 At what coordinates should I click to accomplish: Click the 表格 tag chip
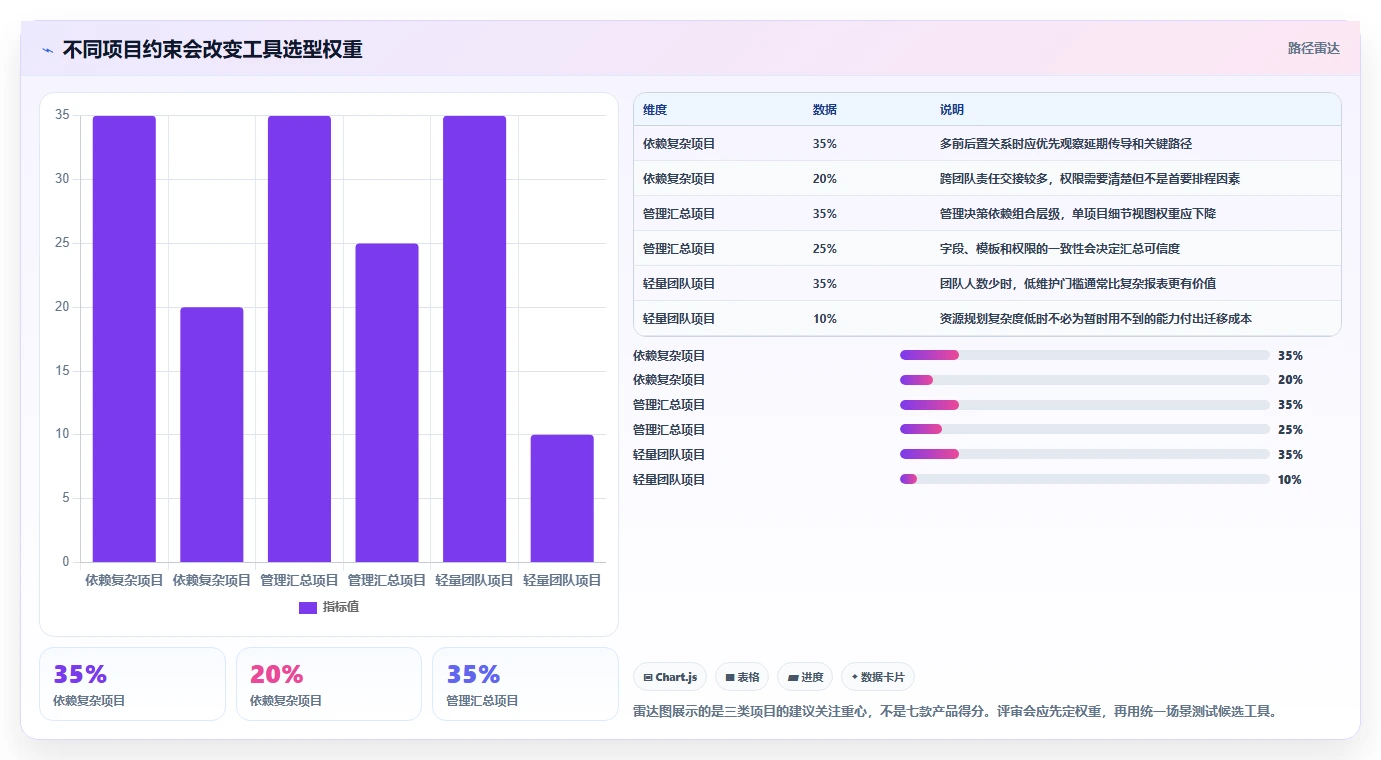pos(742,677)
